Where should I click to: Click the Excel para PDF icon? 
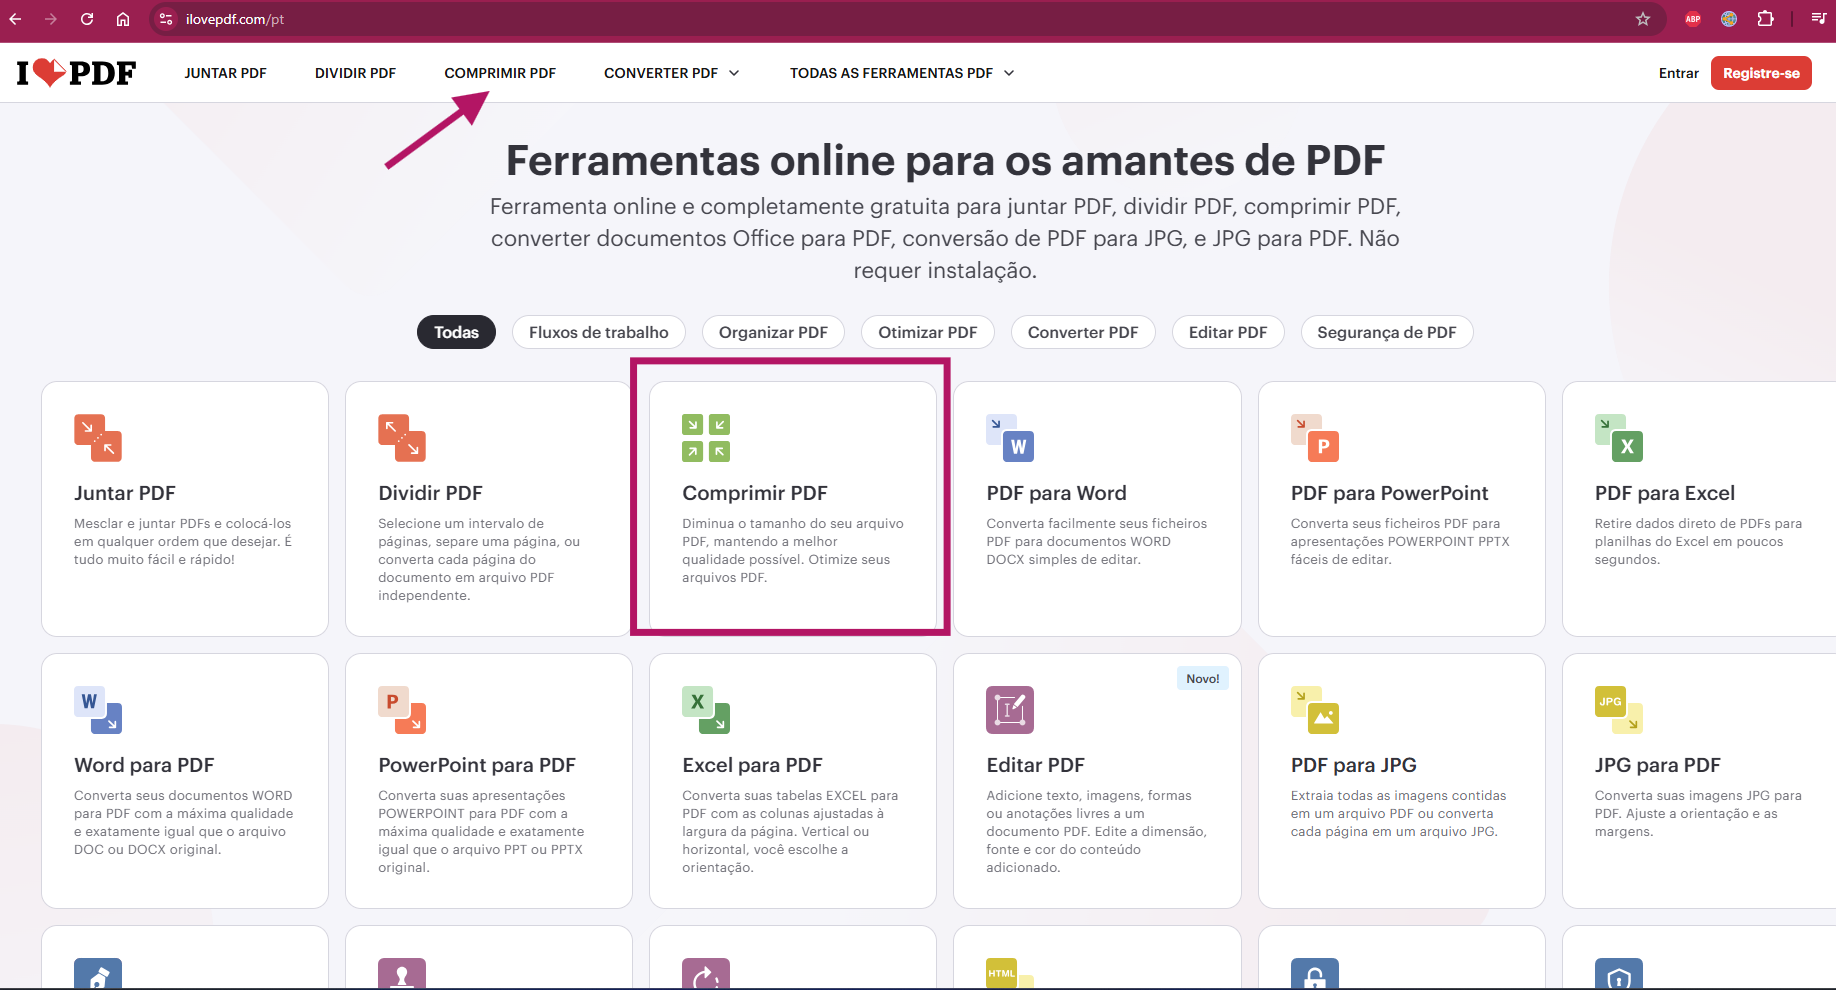(706, 710)
